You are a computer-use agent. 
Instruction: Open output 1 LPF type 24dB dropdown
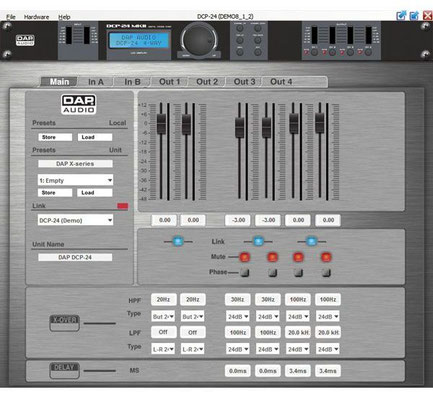coord(238,349)
